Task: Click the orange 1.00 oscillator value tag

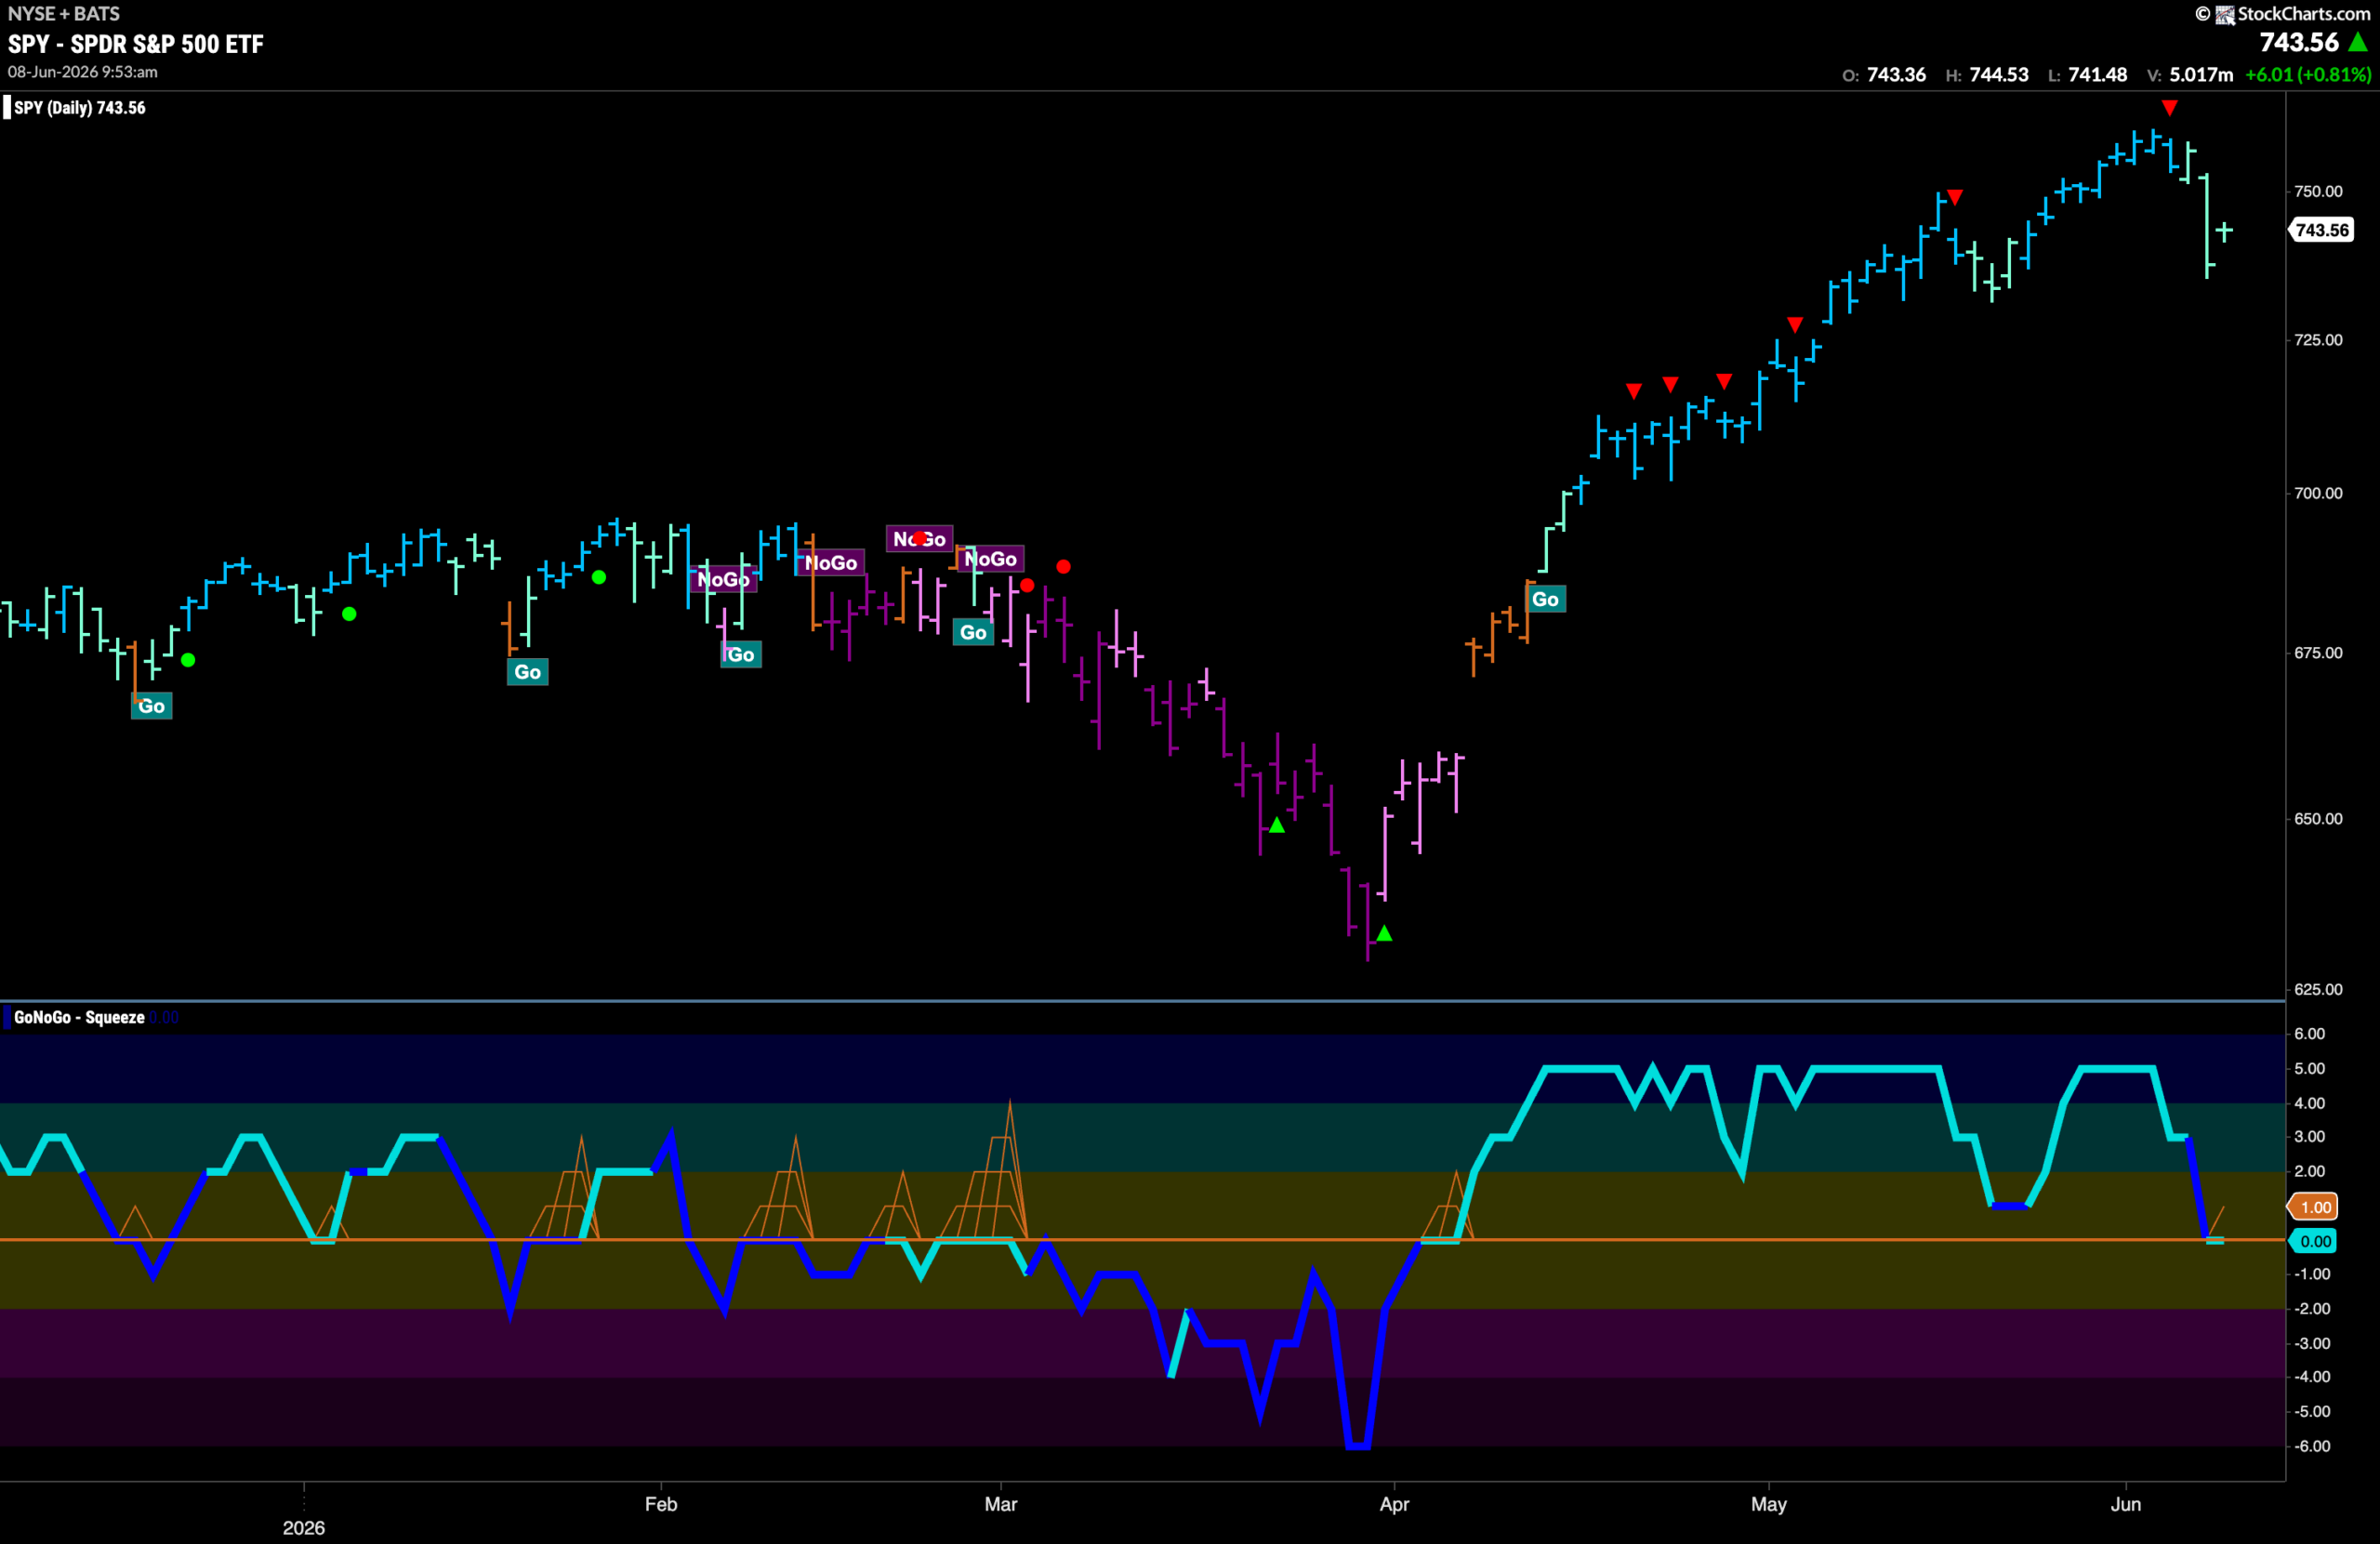Action: pyautogui.click(x=2314, y=1207)
